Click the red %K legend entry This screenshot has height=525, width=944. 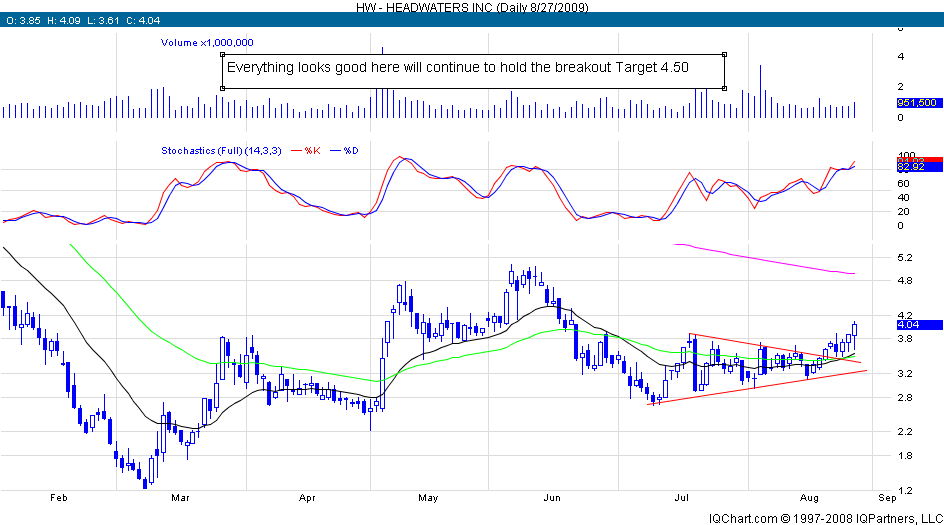306,151
